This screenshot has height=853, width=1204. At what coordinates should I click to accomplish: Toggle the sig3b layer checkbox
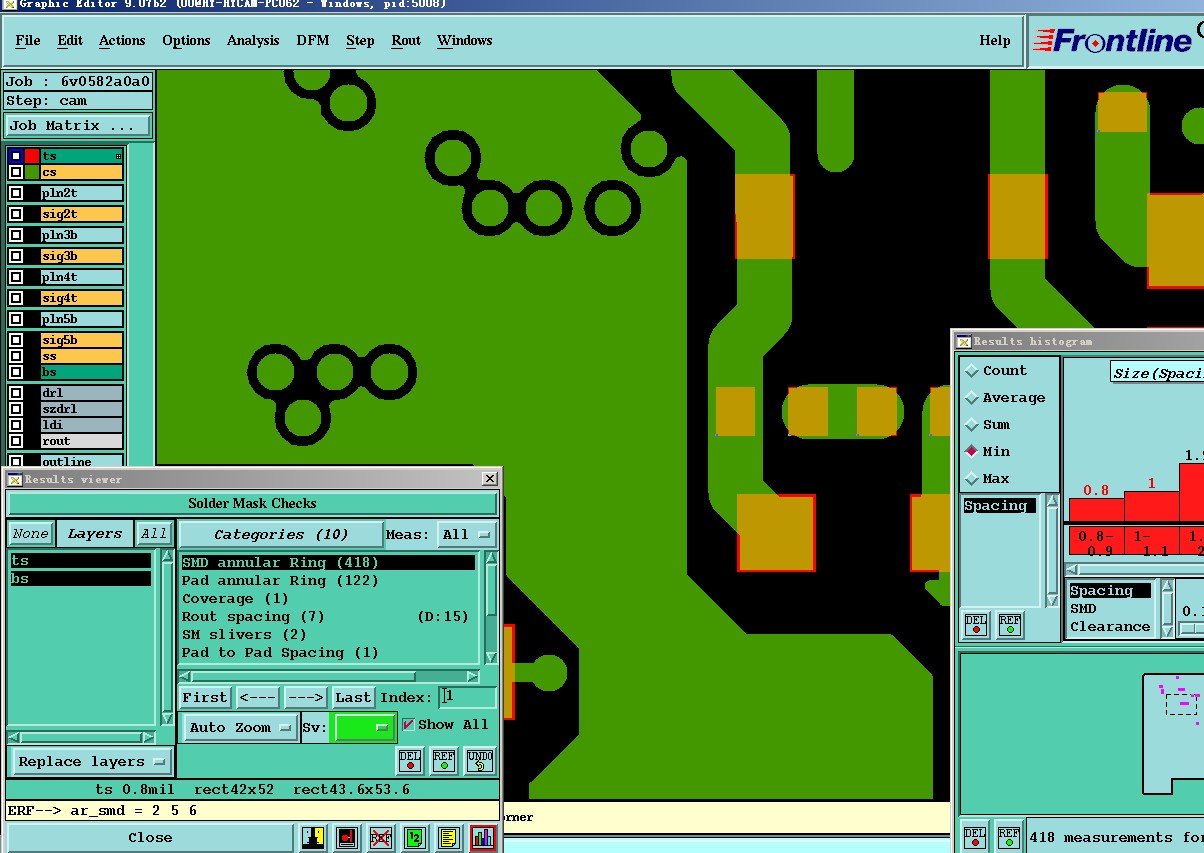[16, 256]
